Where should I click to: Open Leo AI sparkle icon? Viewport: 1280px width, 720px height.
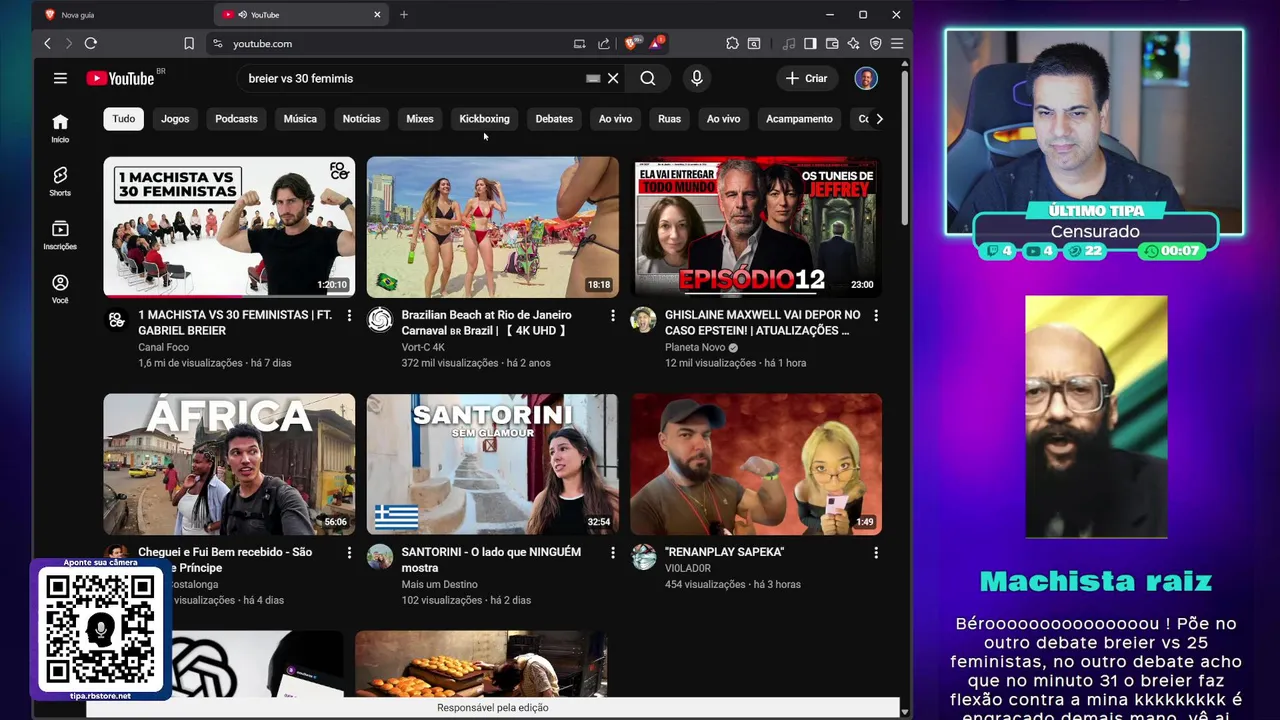[x=853, y=43]
